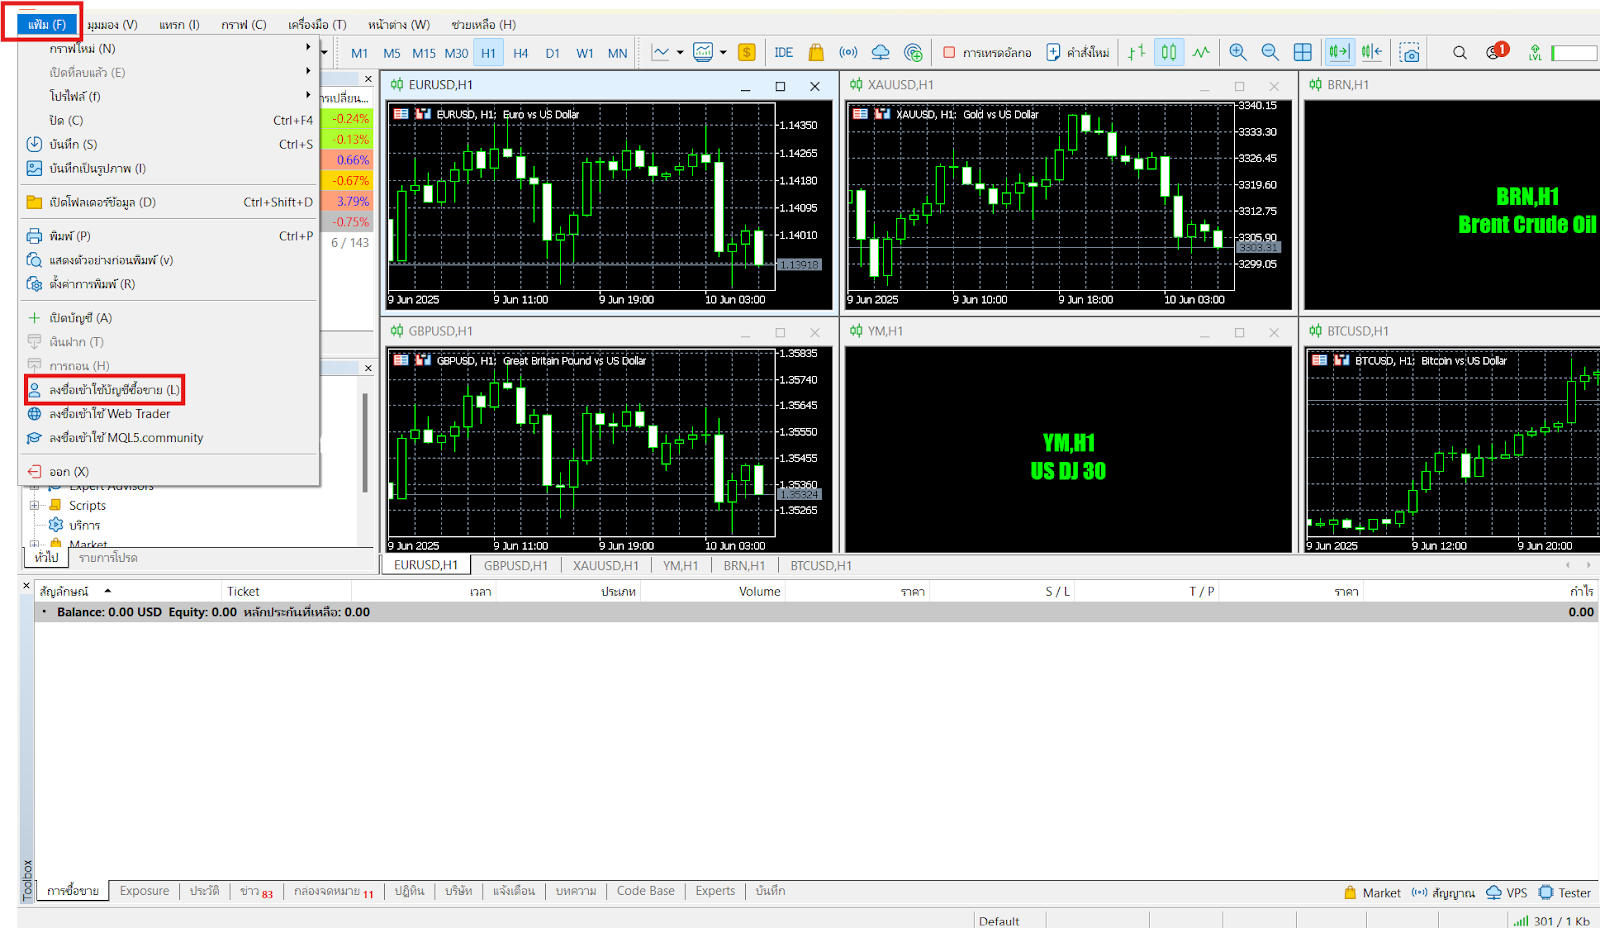
Task: Take a chart screenshot with the camera icon
Action: pos(1410,53)
